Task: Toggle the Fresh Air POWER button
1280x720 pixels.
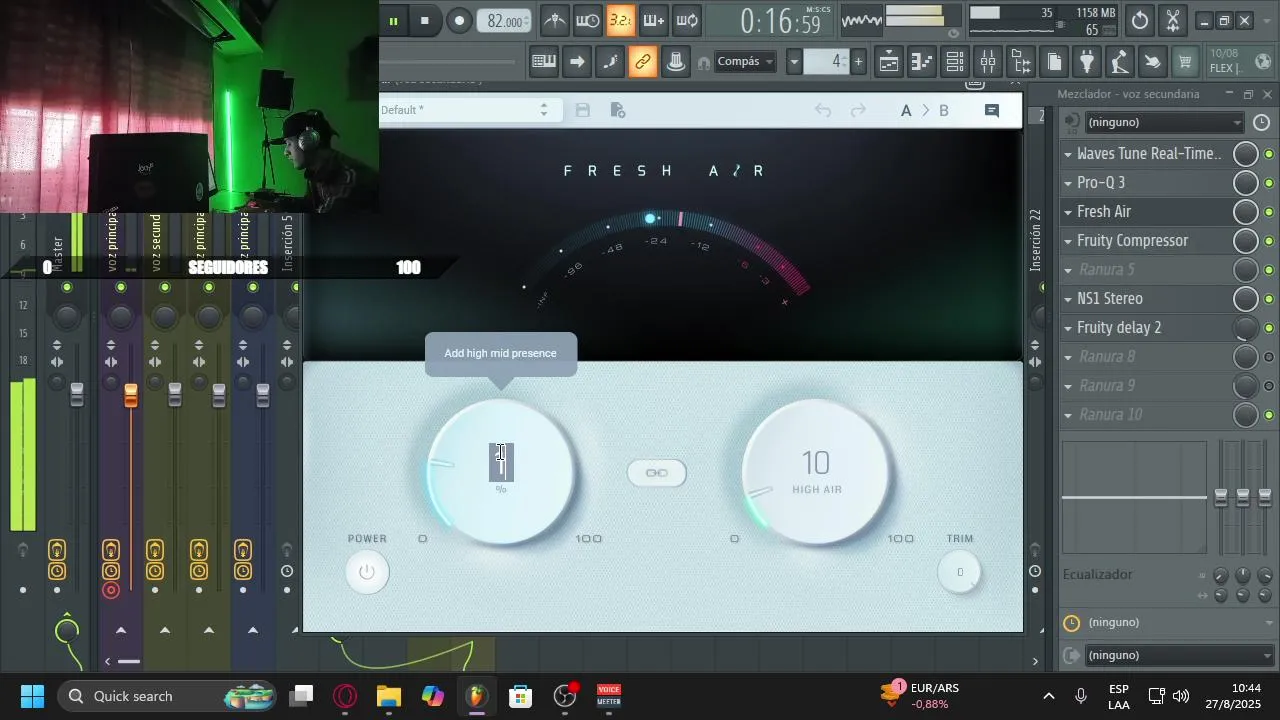Action: pos(367,572)
